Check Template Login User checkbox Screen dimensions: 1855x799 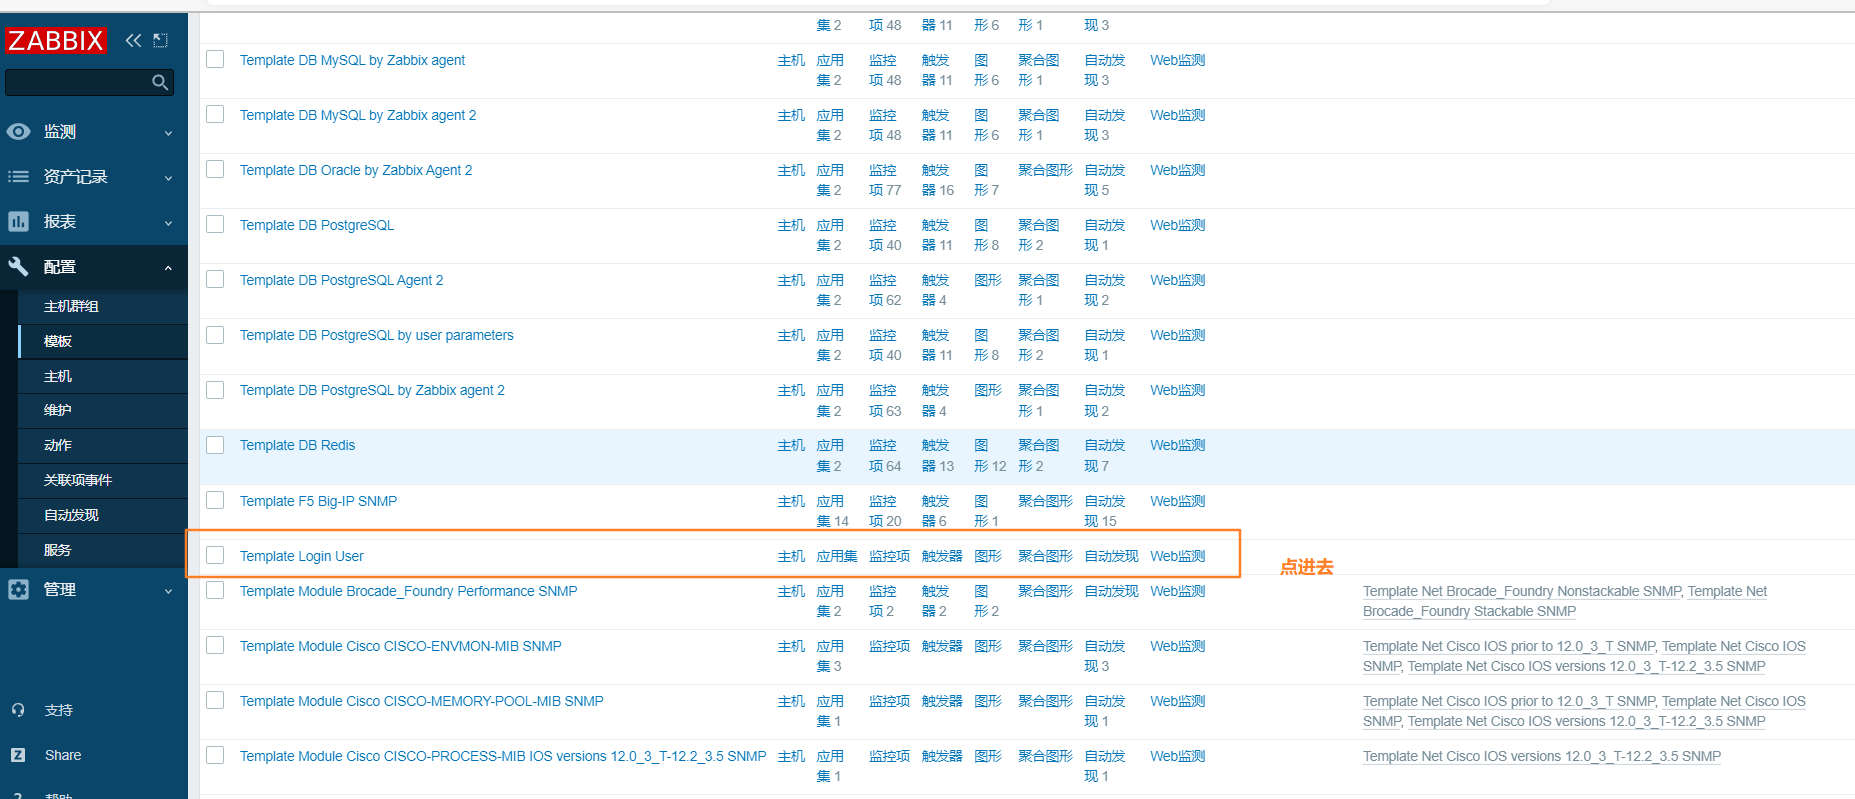point(215,555)
